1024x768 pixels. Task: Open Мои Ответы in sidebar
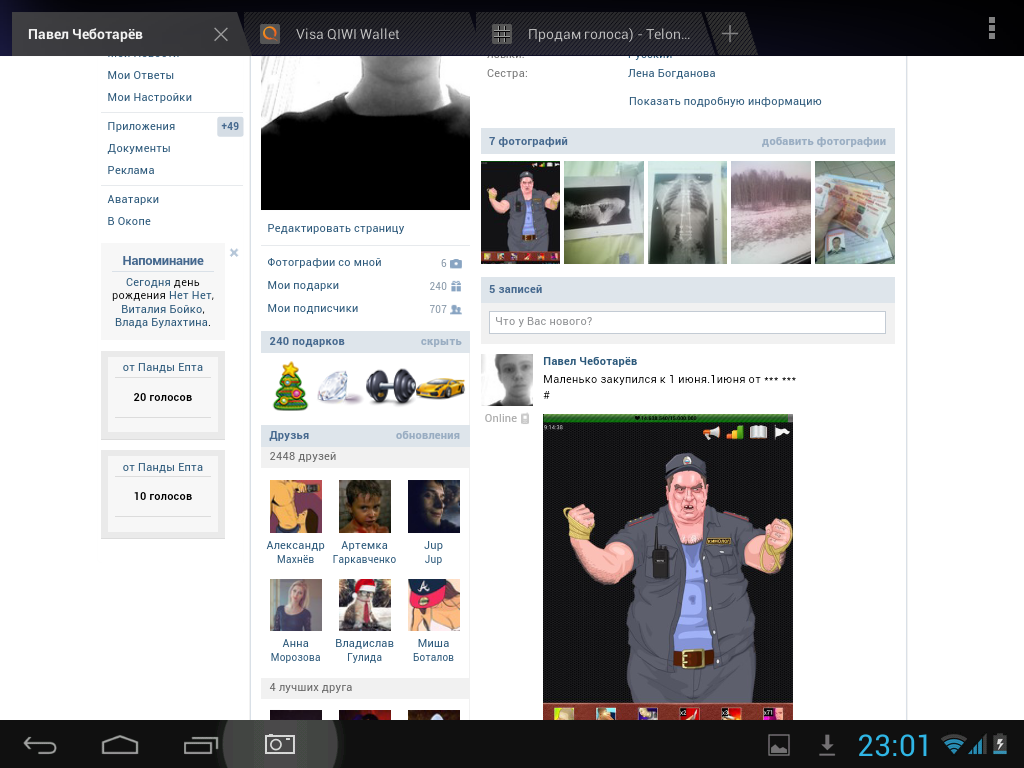140,75
